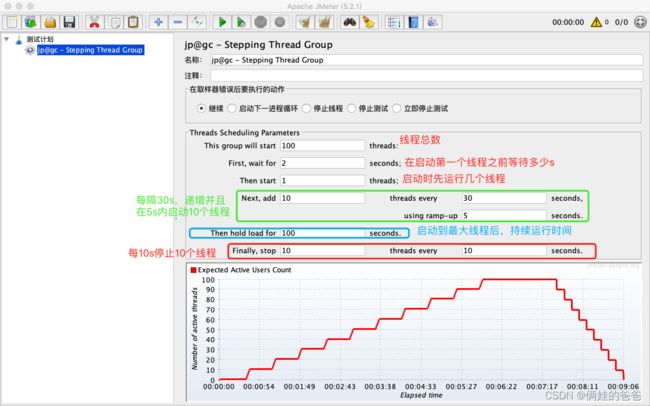This screenshot has width=650, height=406.
Task: Click the Stop test icon
Action: click(x=261, y=22)
